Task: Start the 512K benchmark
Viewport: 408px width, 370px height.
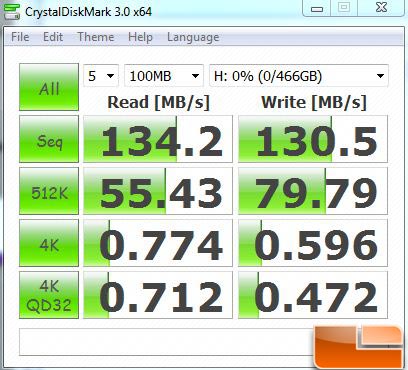Action: click(49, 191)
